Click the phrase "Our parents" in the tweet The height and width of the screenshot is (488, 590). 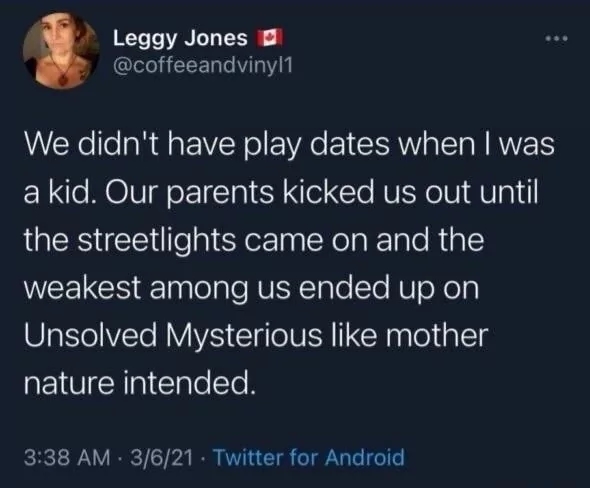(x=189, y=193)
